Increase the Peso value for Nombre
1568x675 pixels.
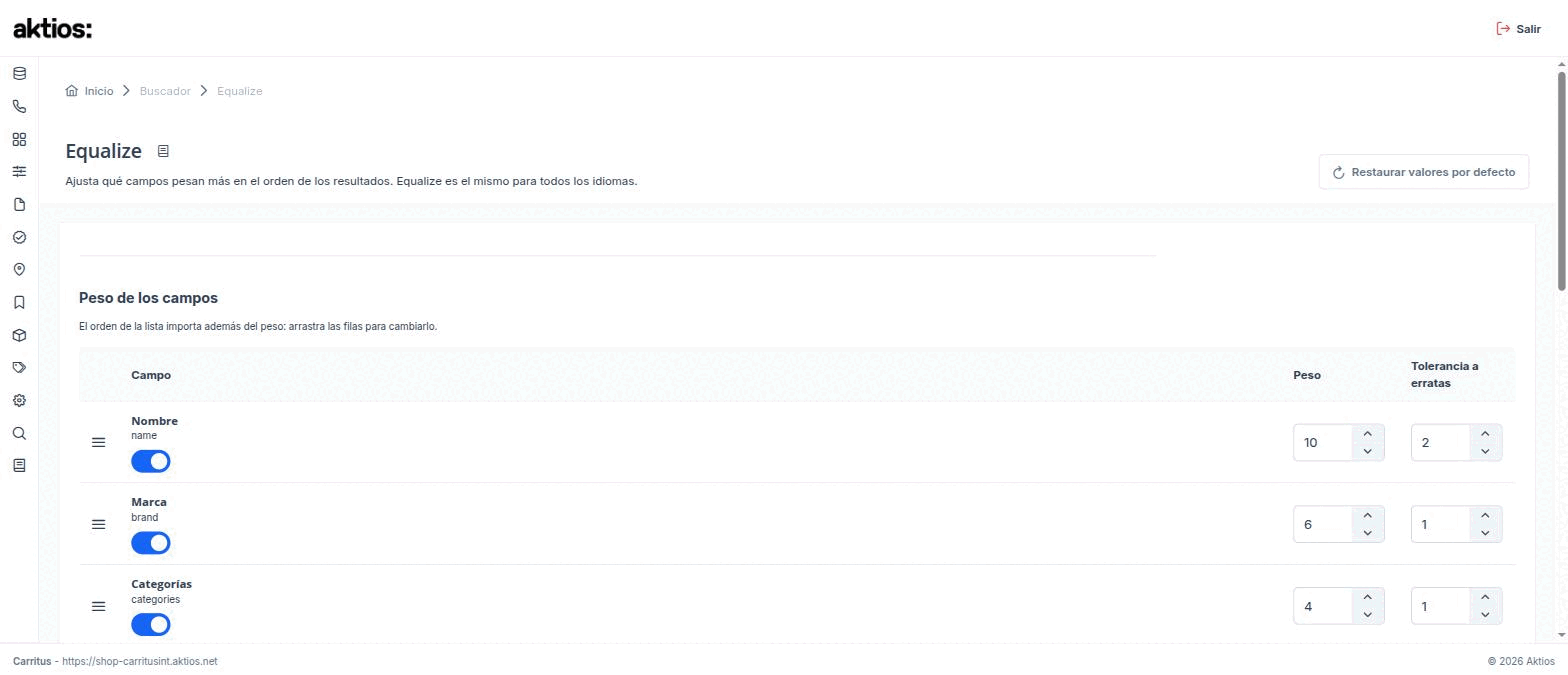coord(1367,433)
